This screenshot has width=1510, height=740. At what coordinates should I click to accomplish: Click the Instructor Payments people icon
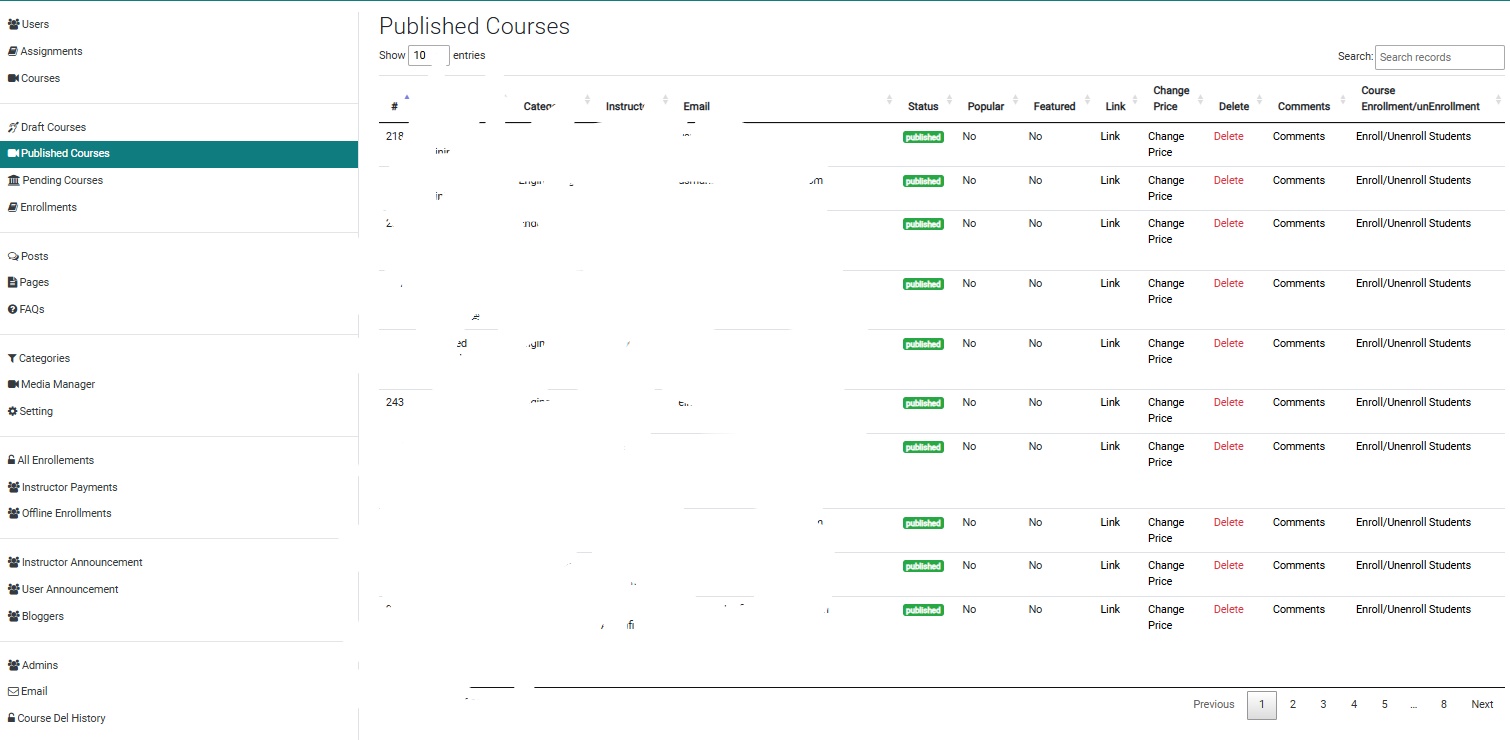(x=14, y=487)
